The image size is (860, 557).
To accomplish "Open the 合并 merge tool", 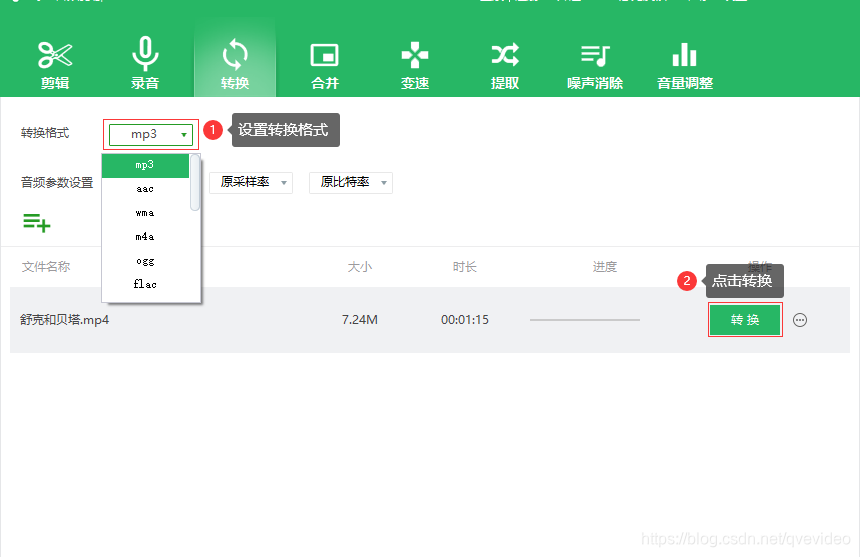I will point(325,64).
